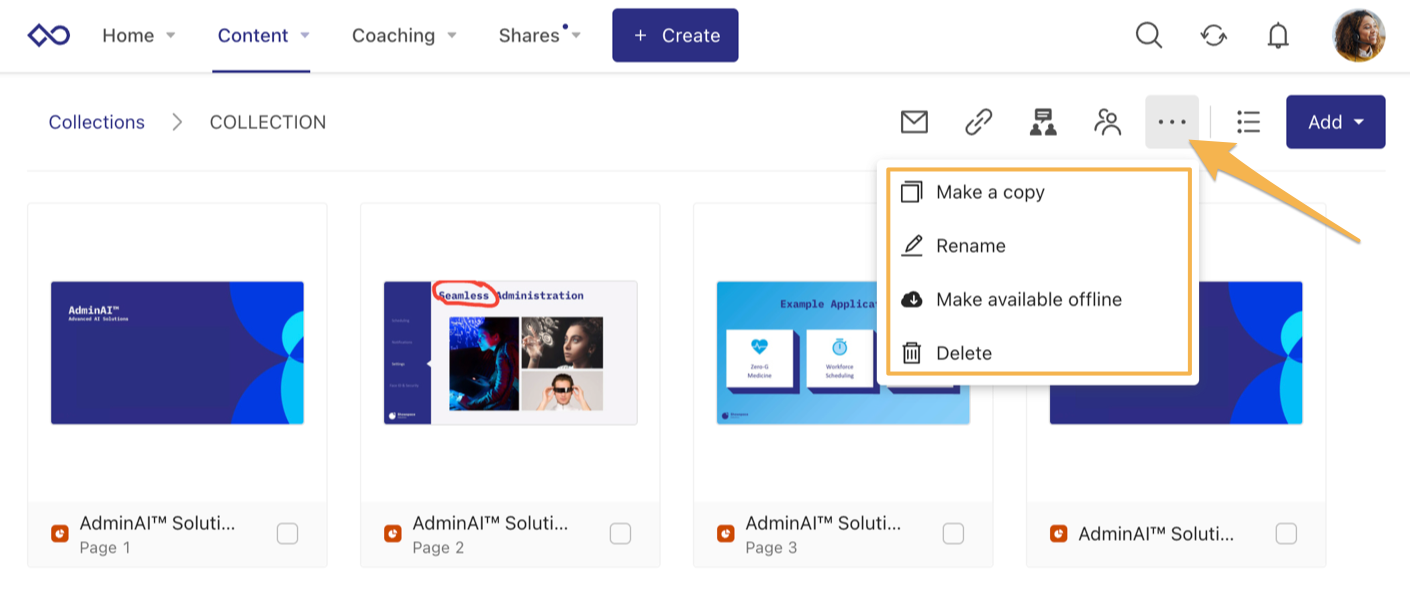Click the envelope share icon
1410x589 pixels.
click(914, 122)
